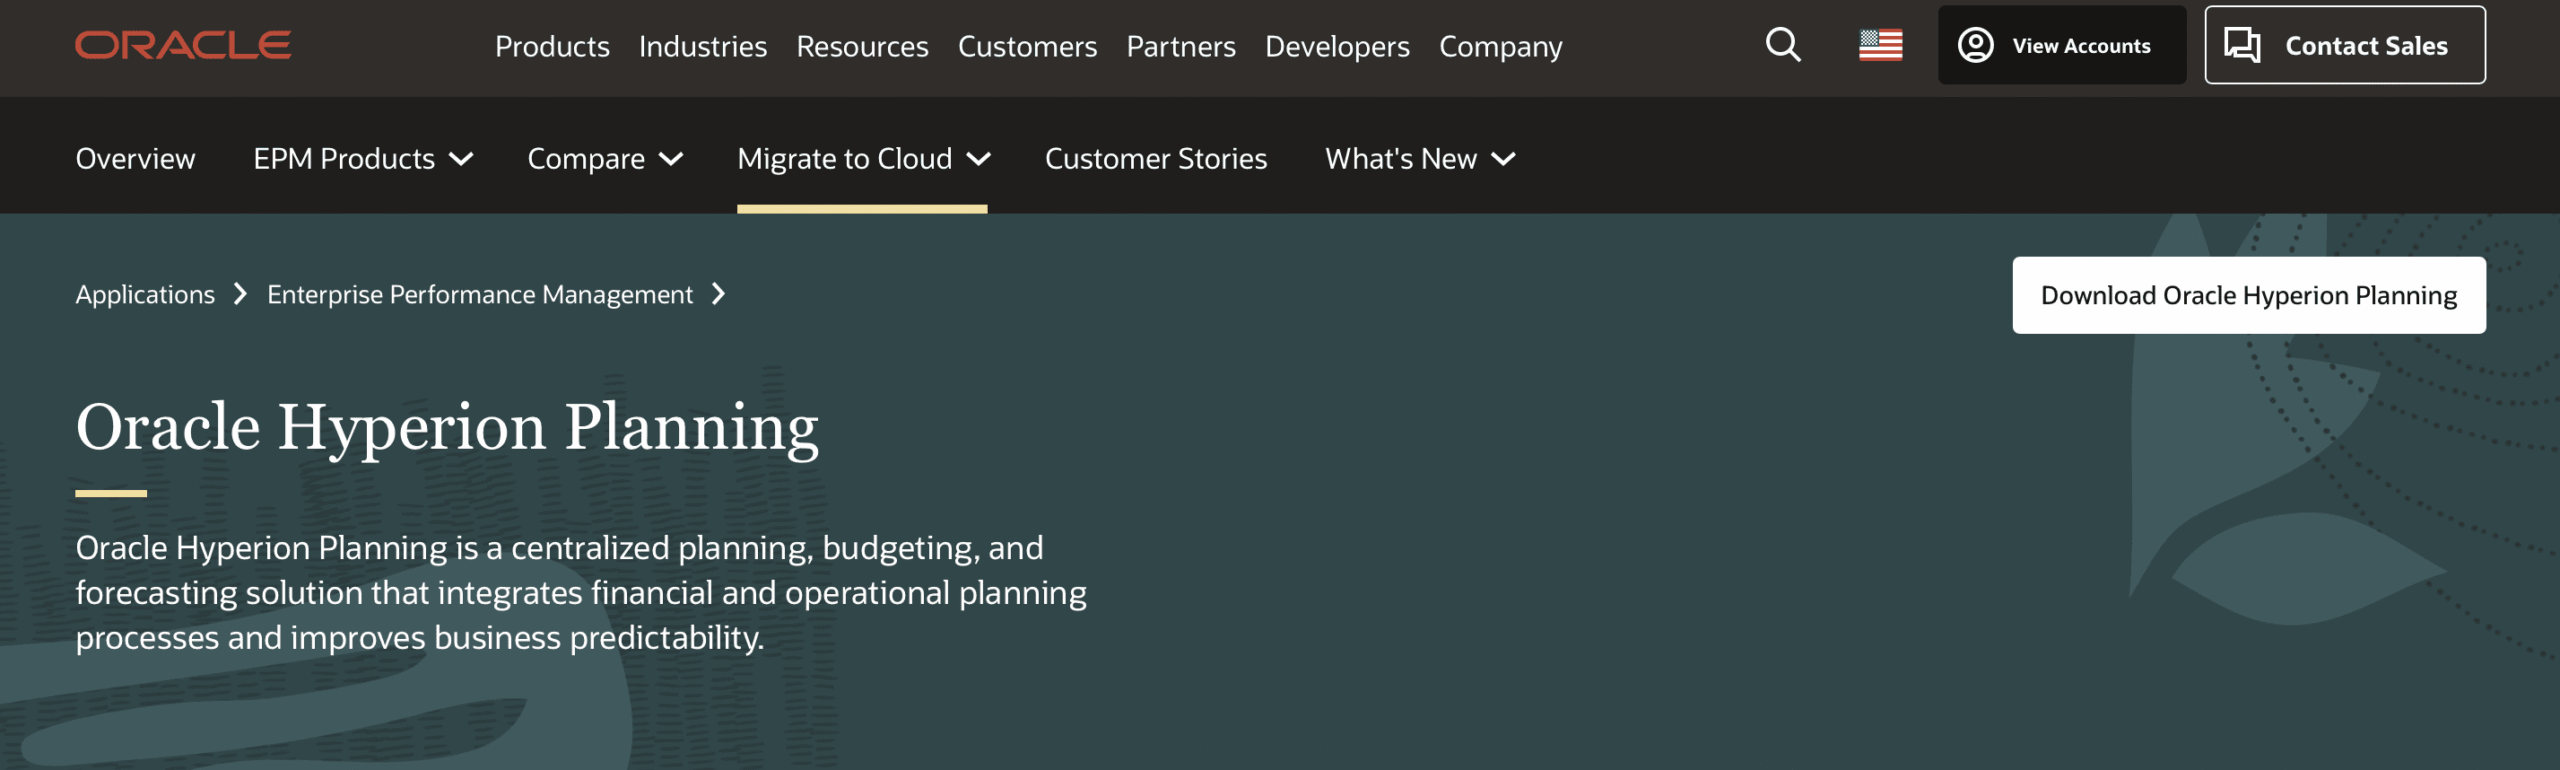Click the Contact Sales button

point(2345,45)
